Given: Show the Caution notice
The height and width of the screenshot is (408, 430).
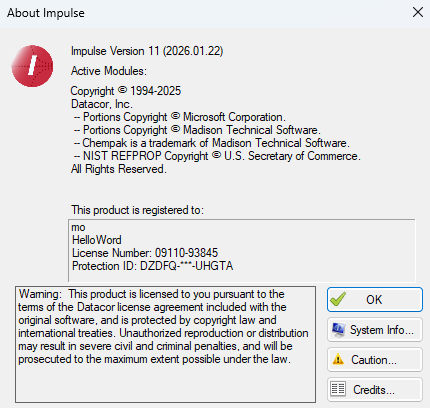Looking at the screenshot, I should pos(375,360).
